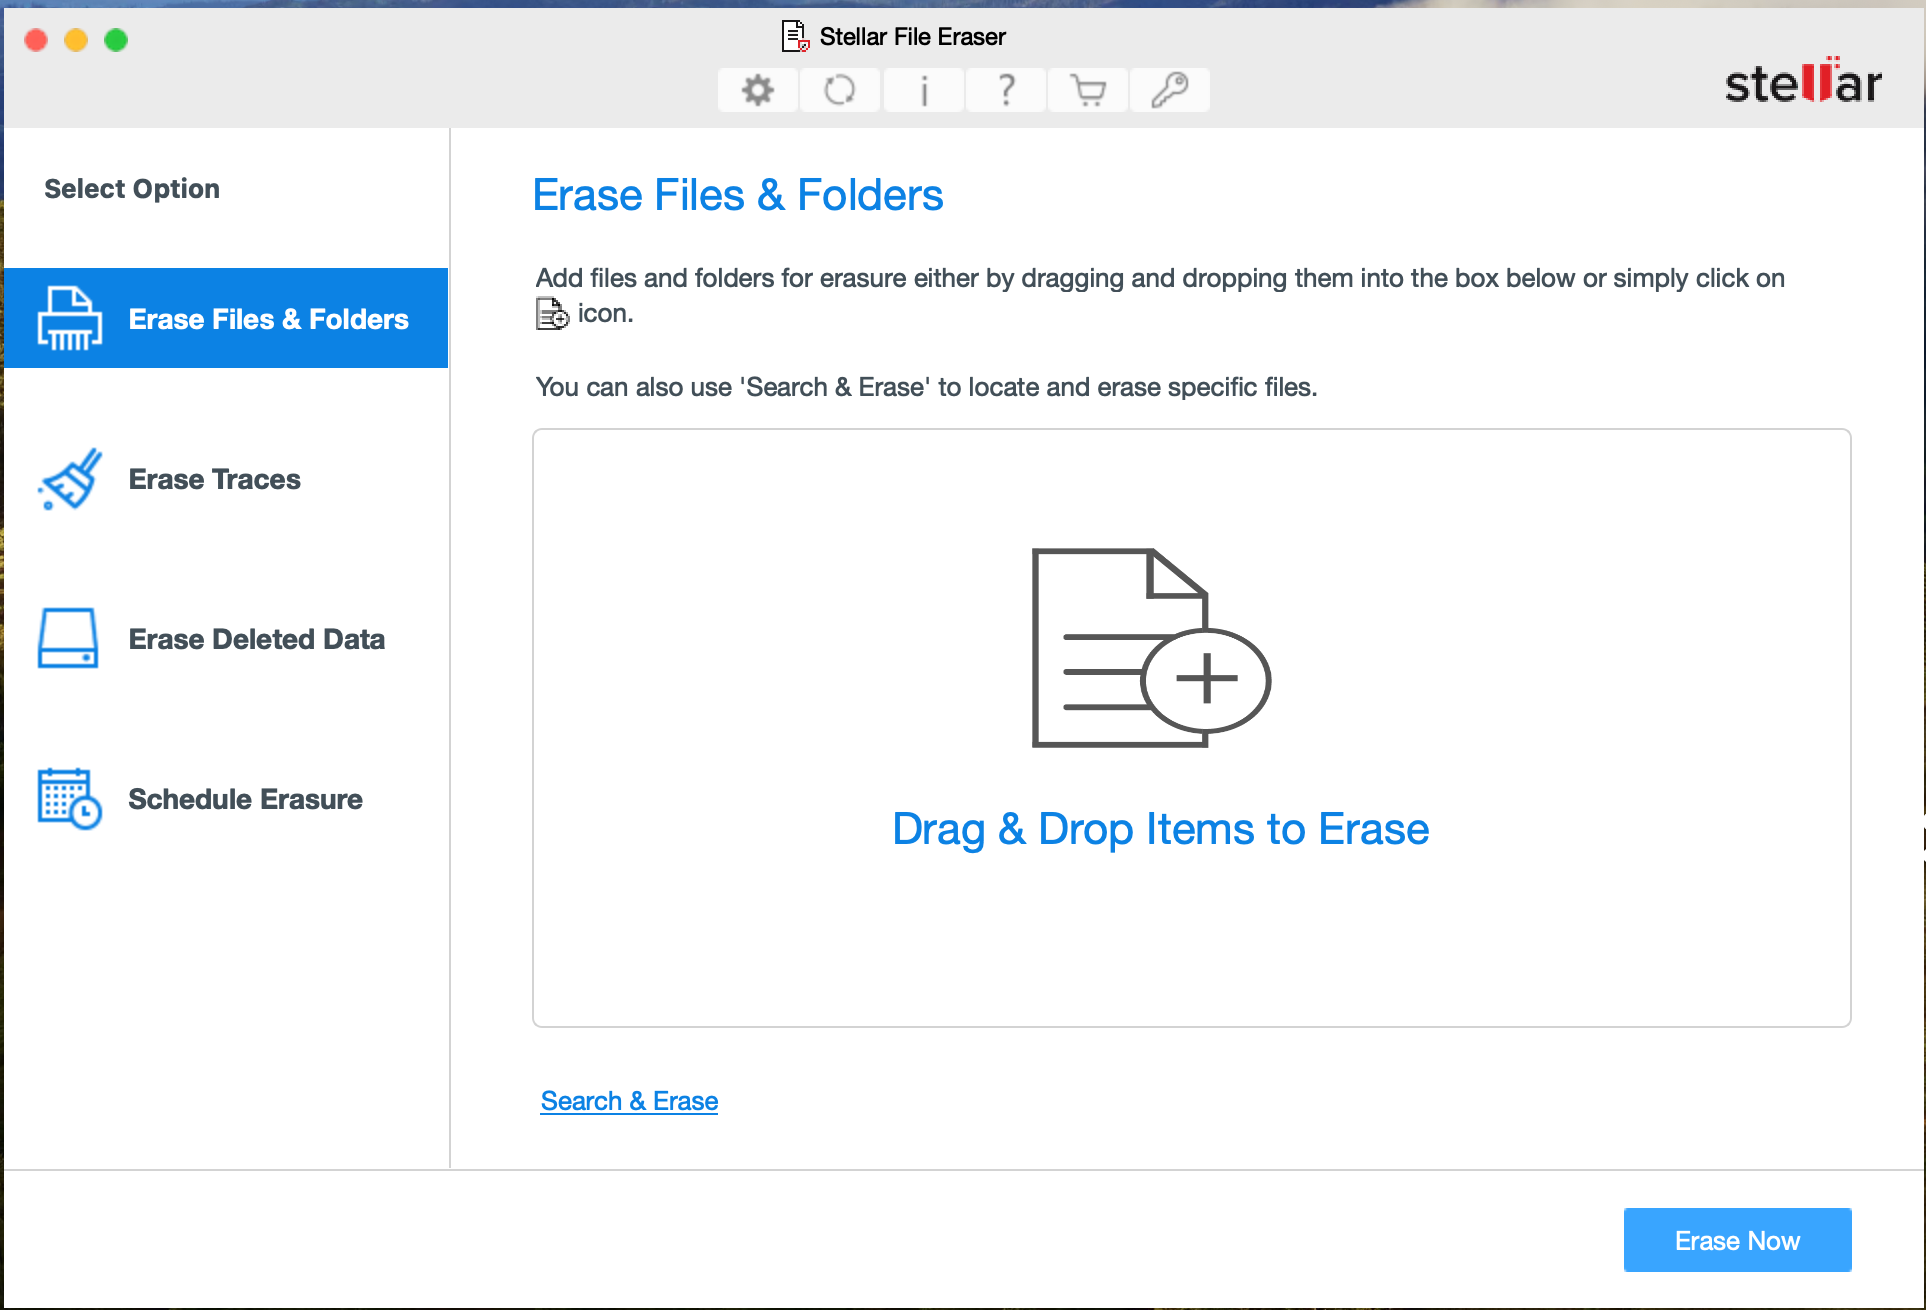The height and width of the screenshot is (1310, 1926).
Task: Switch to Erase Deleted Data
Action: (256, 638)
